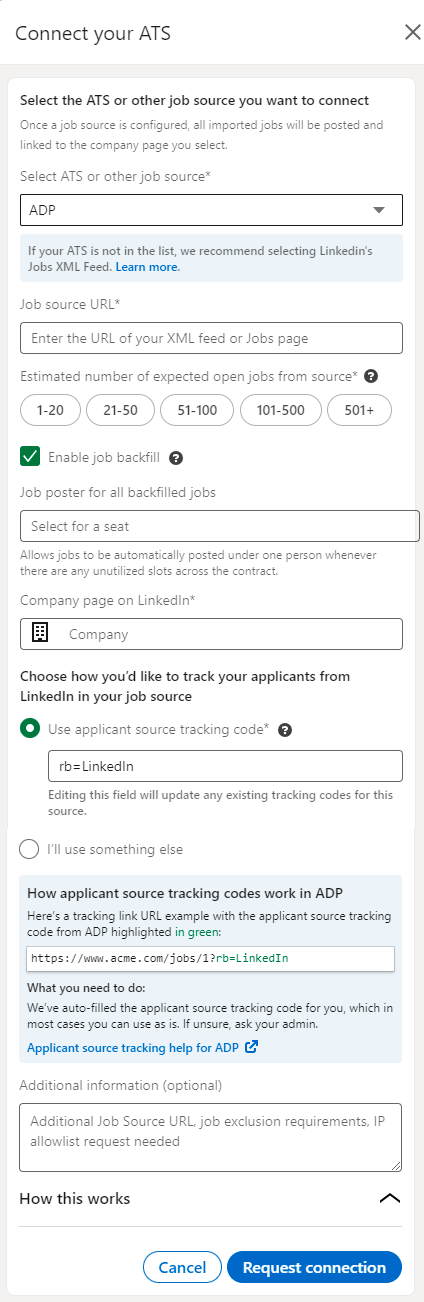Click the company building icon

click(40, 633)
